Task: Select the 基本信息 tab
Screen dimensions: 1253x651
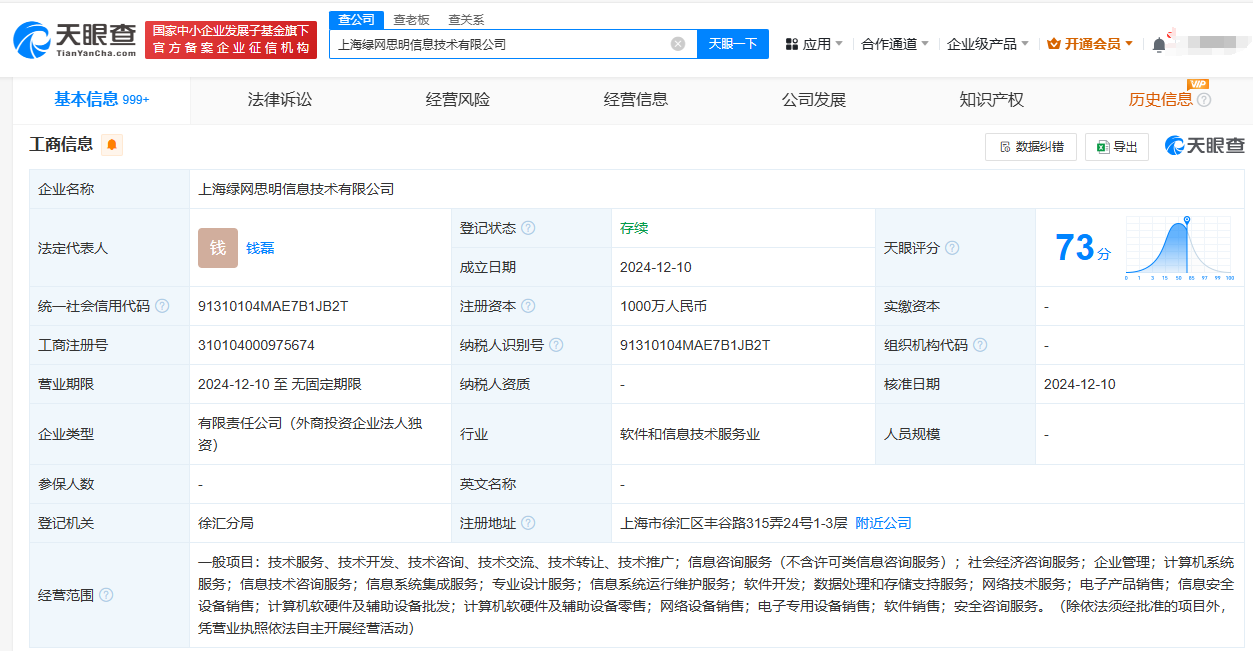Action: click(x=101, y=100)
